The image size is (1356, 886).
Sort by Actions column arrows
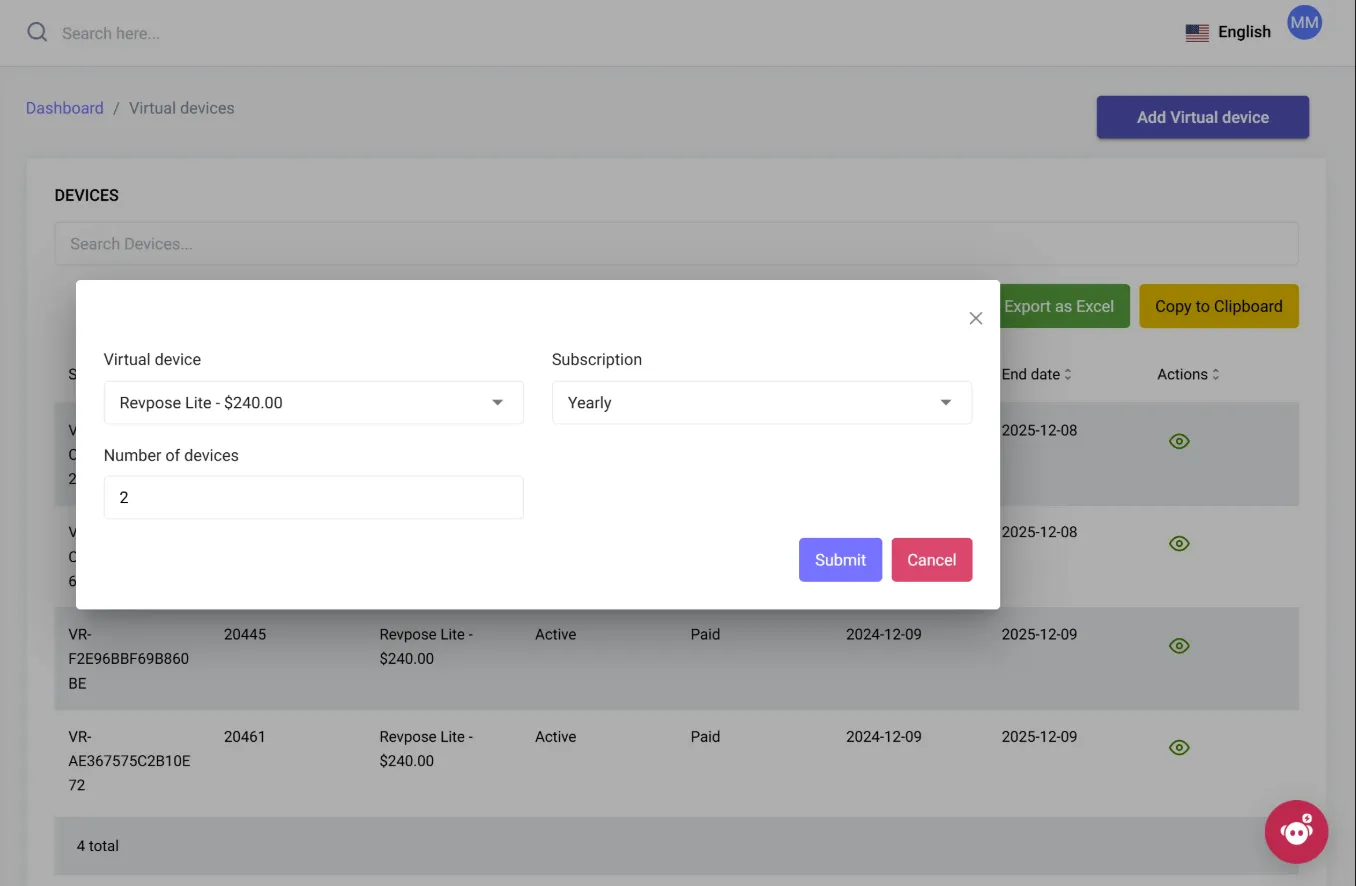1216,374
